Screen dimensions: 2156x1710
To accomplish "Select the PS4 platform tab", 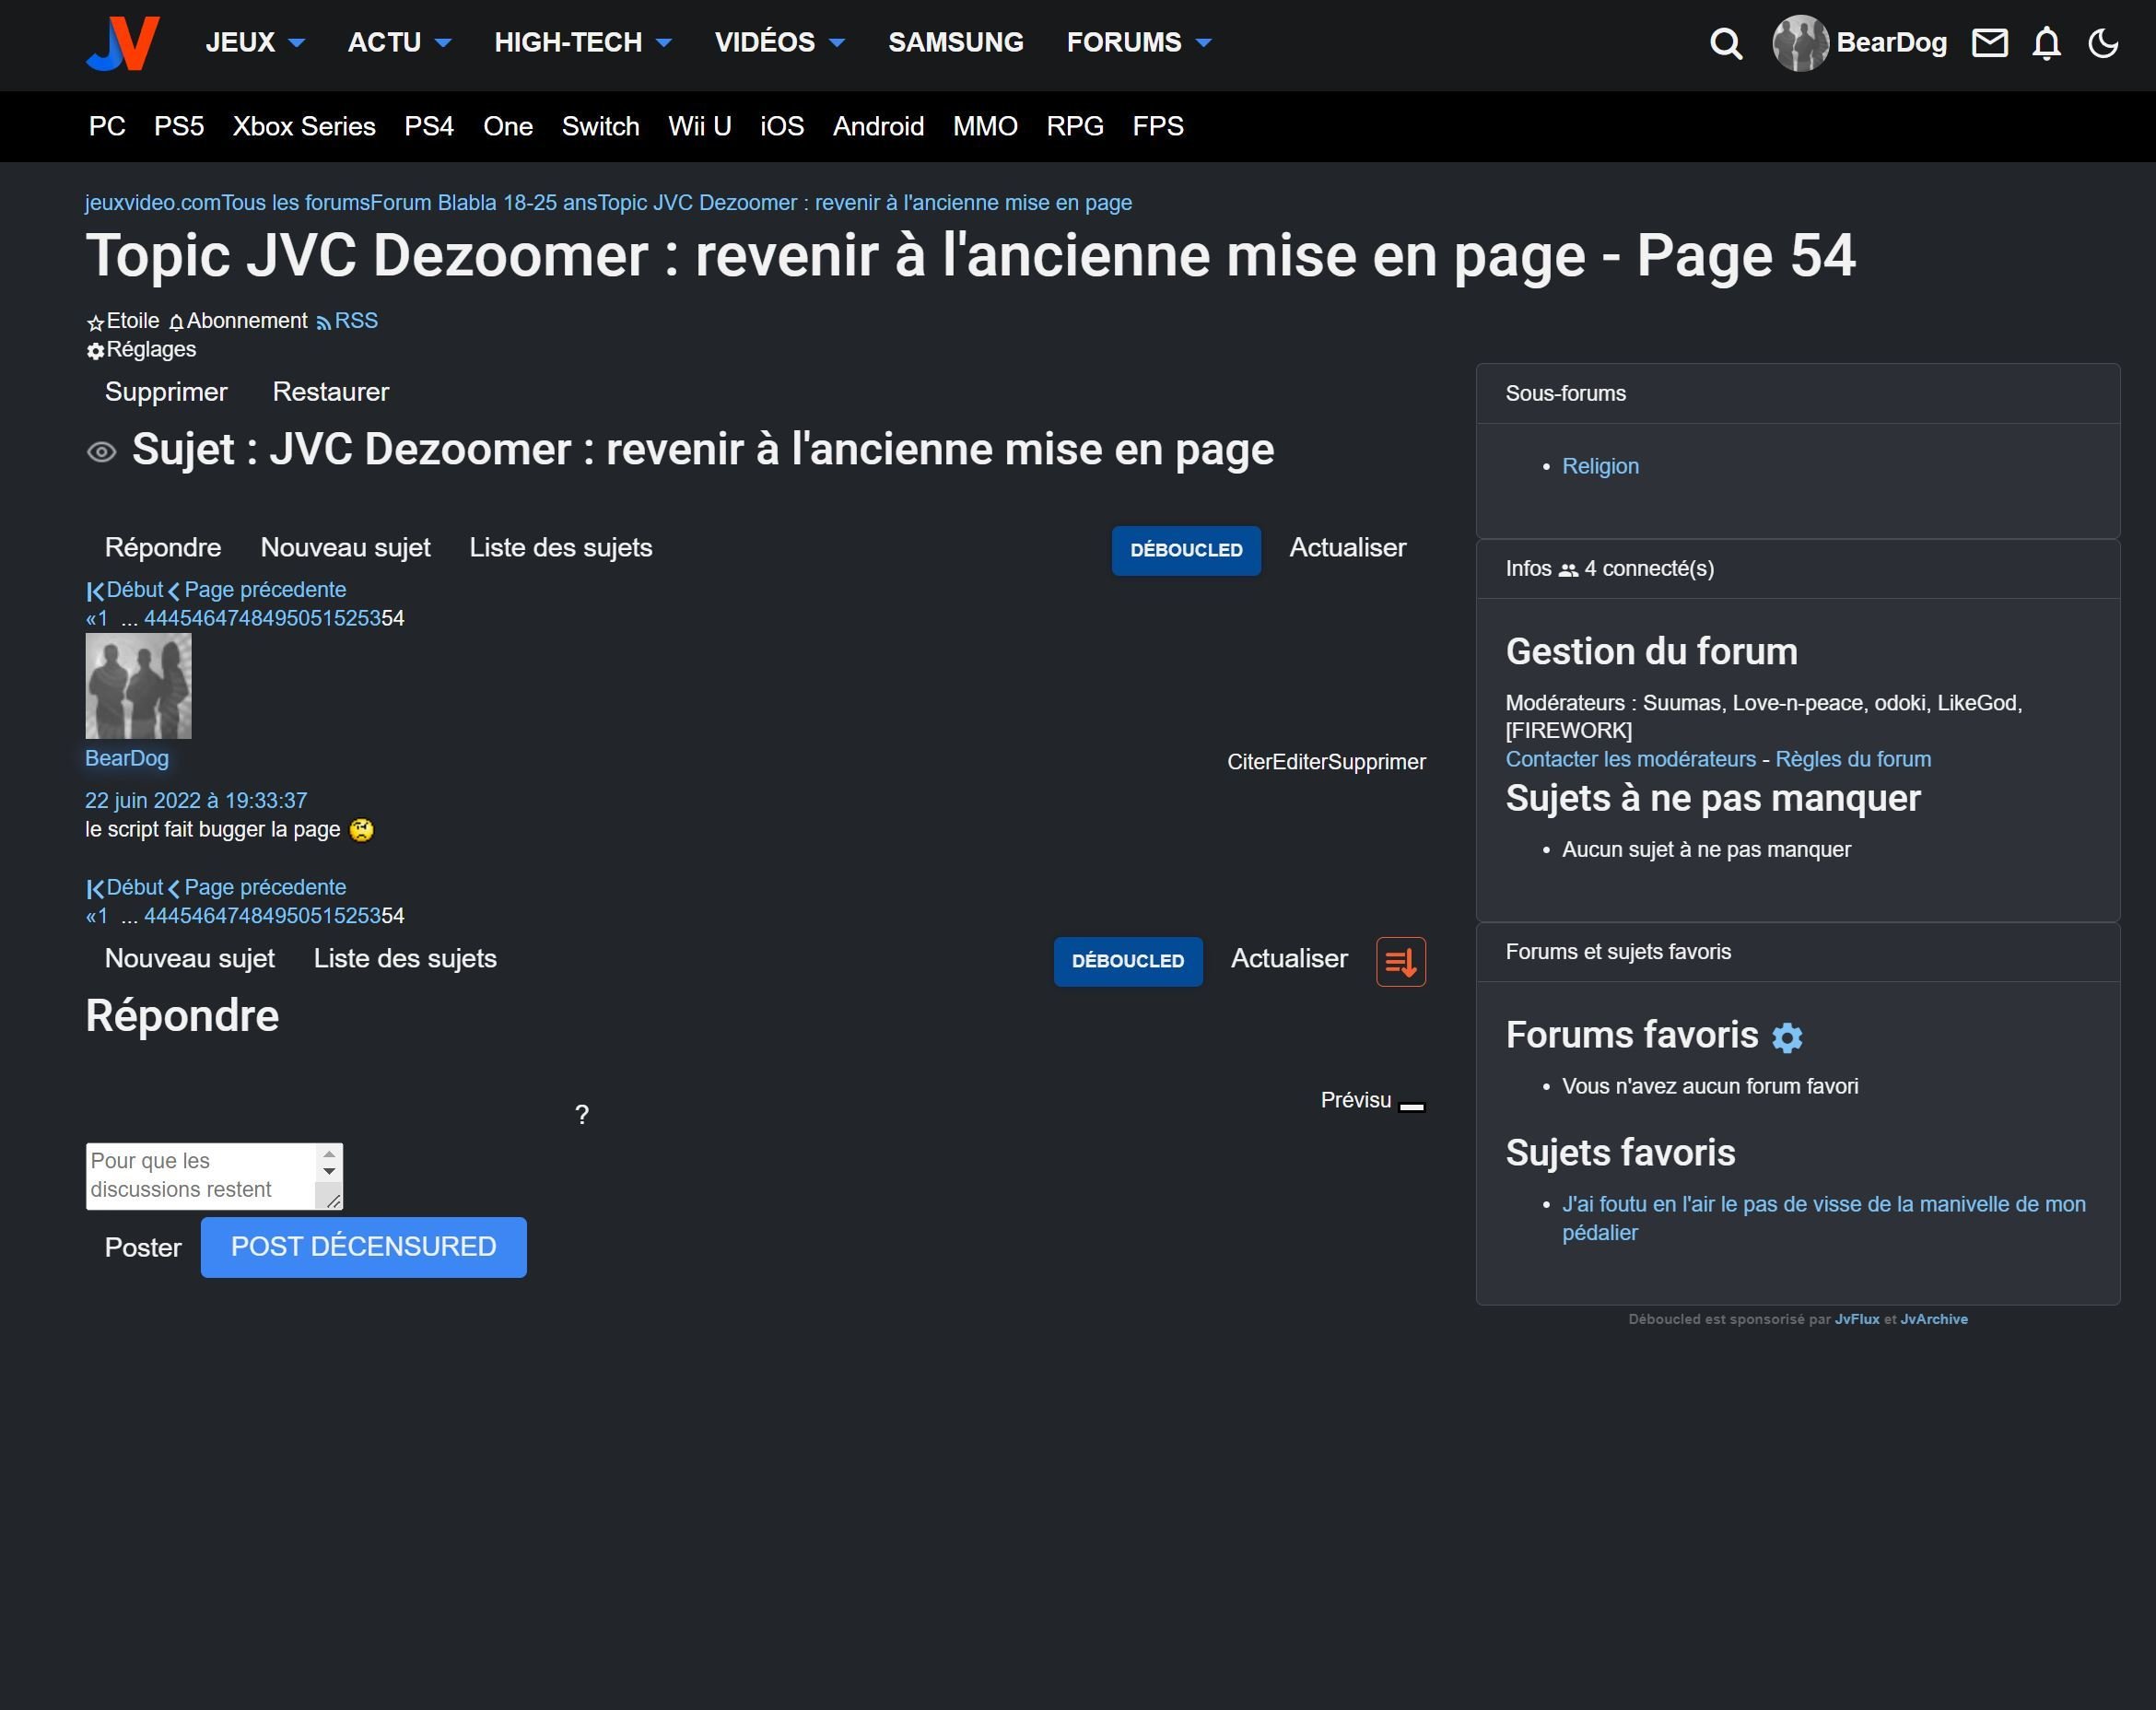I will 429,127.
